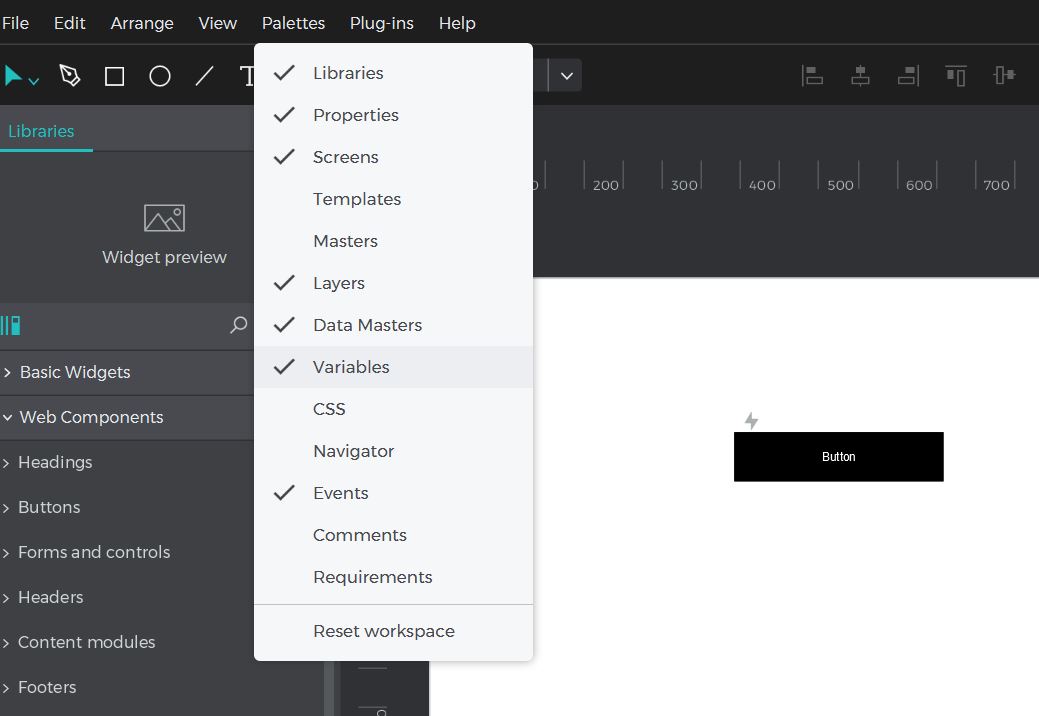This screenshot has height=716, width=1039.
Task: Enable the Templates palette
Action: pos(356,199)
